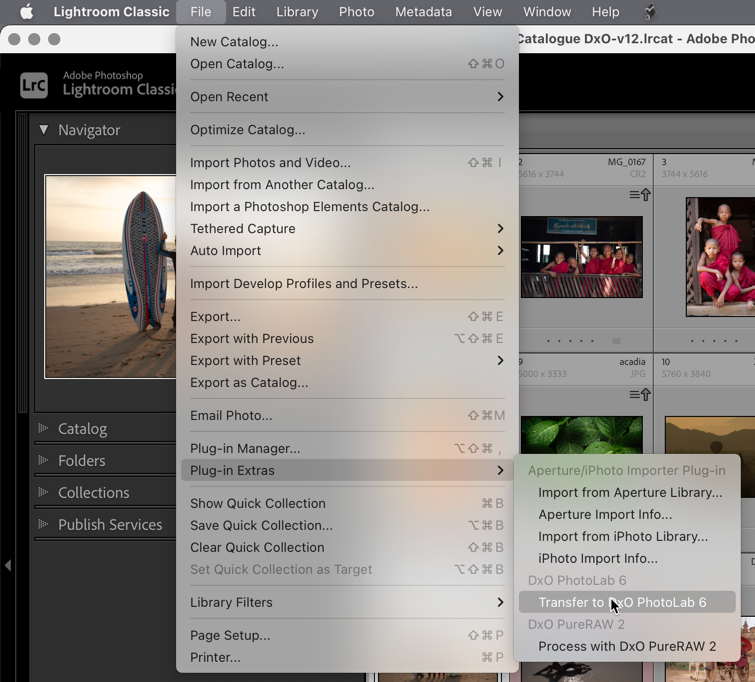This screenshot has width=755, height=682.
Task: Select Aperture Import Info
Action: coord(627,515)
